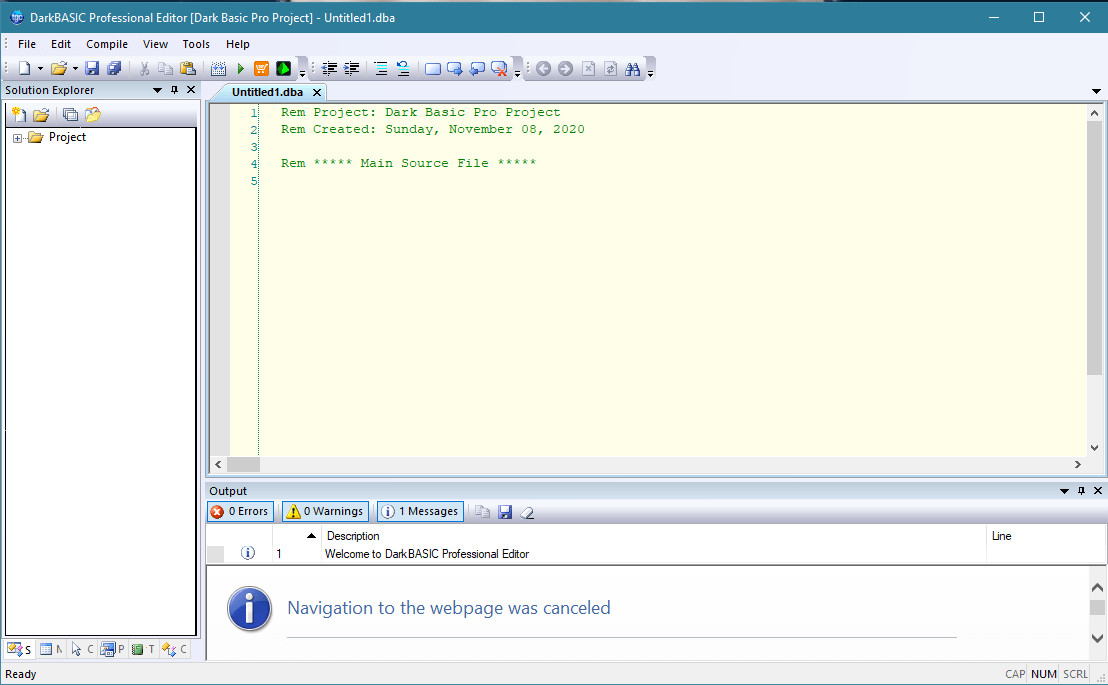Pin the Solution Explorer panel
The height and width of the screenshot is (685, 1108).
175,90
